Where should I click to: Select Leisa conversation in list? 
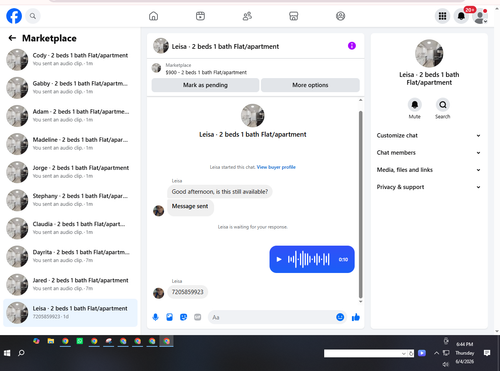[x=70, y=313]
